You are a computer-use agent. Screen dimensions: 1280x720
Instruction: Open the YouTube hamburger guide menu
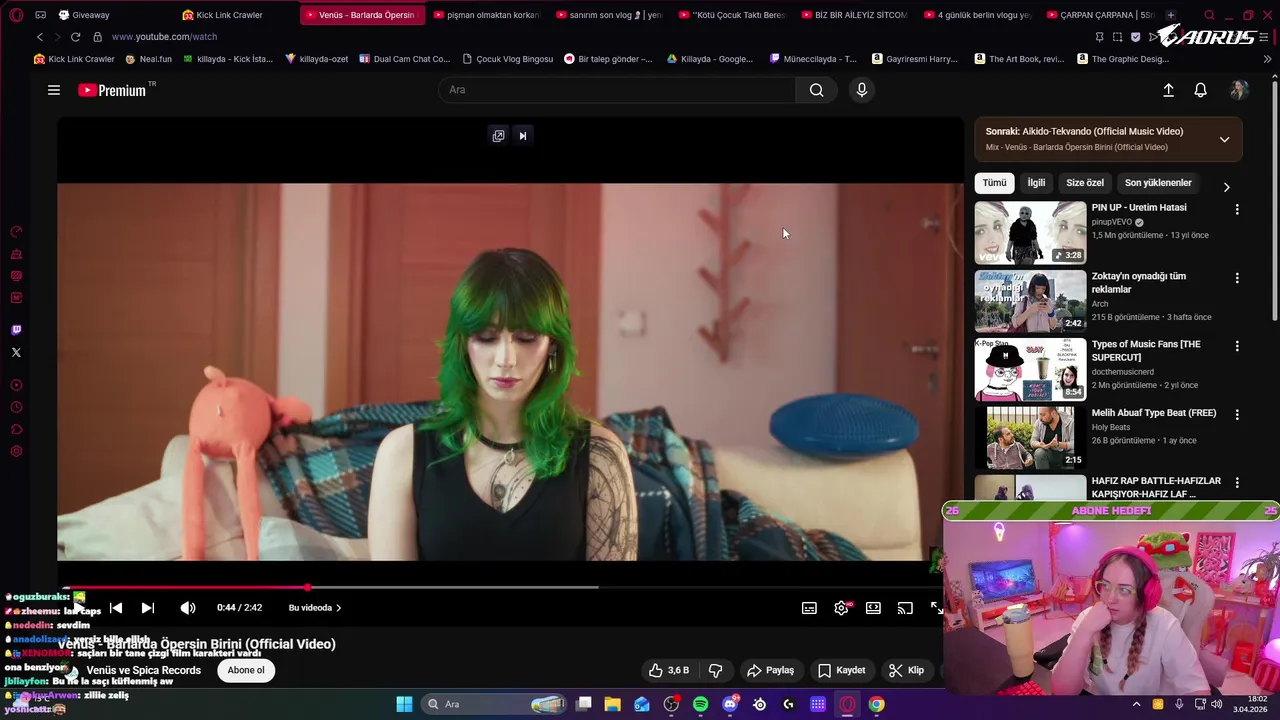click(x=54, y=90)
